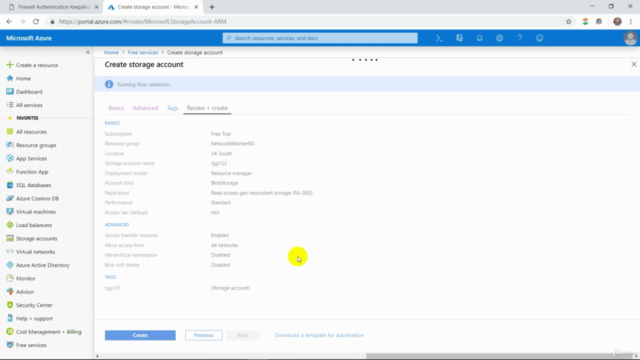Open the user account avatar menu
This screenshot has width=640, height=360.
(x=630, y=38)
